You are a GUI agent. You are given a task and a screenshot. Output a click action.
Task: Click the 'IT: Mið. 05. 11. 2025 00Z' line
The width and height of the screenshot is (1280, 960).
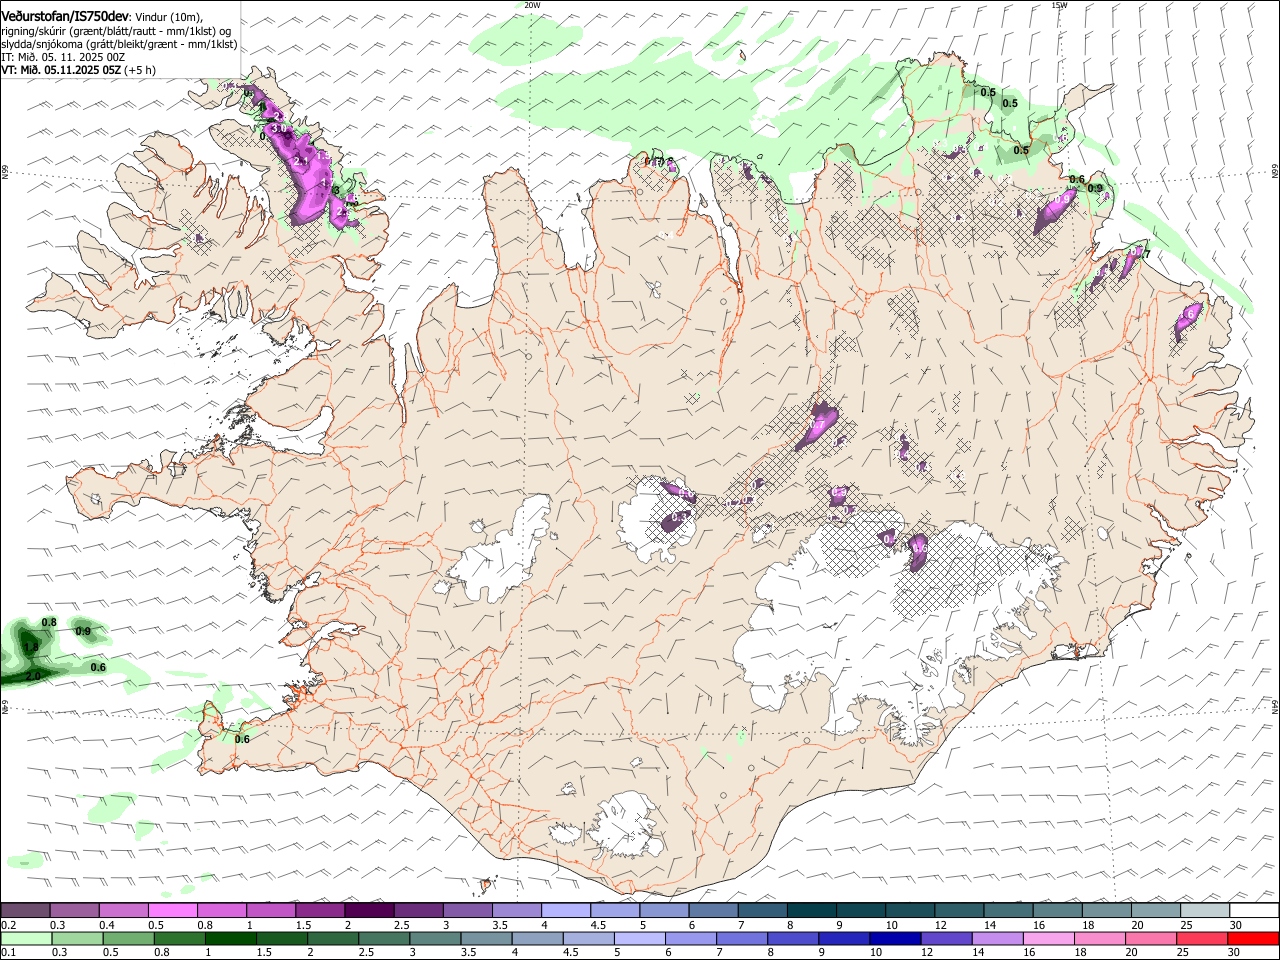[63, 57]
